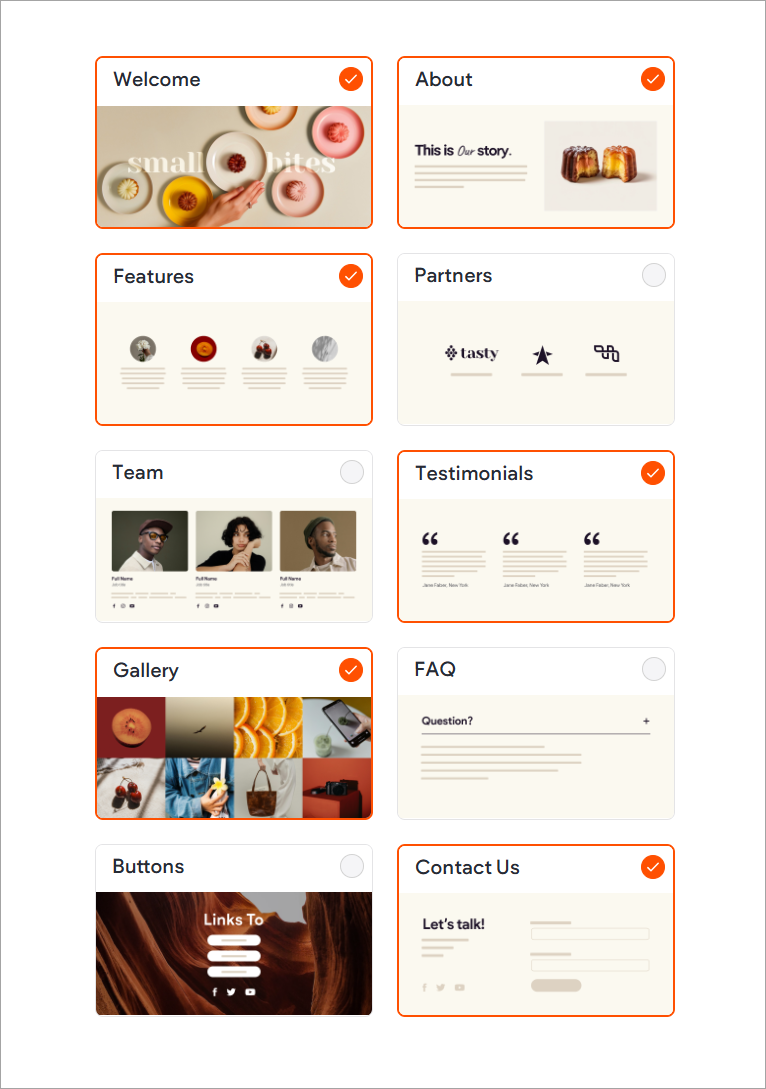This screenshot has height=1089, width=766.
Task: Click the Gallery oranges photo
Action: pos(268,727)
